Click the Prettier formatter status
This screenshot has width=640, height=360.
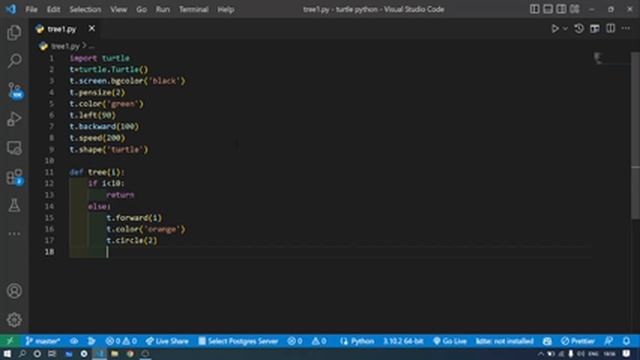(x=578, y=341)
